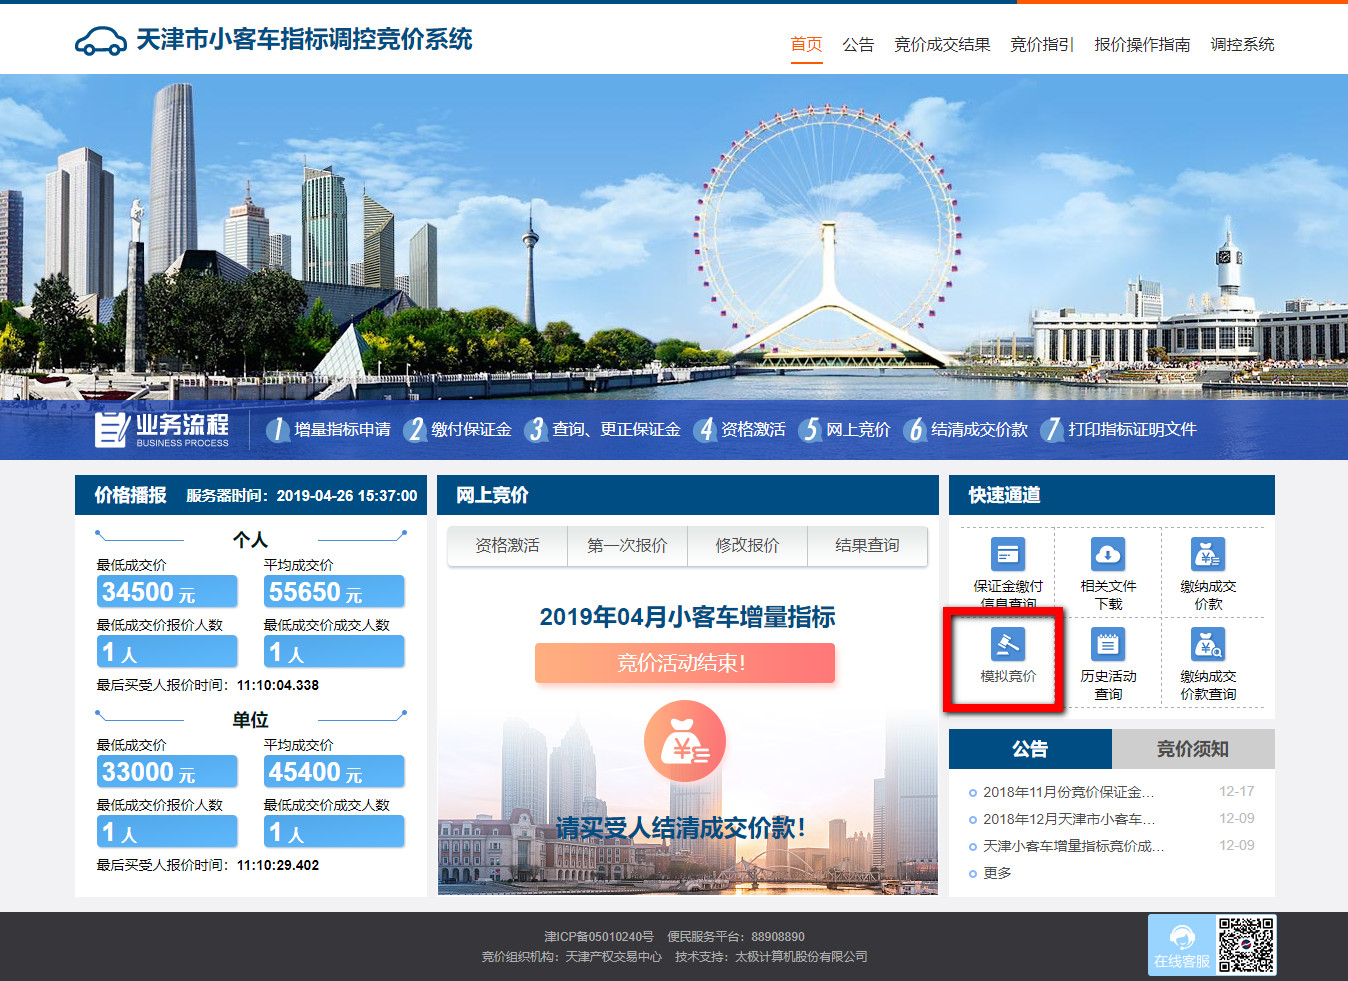Image resolution: width=1348 pixels, height=981 pixels.
Task: Open 报价操作指南 navigation item
Action: [1142, 44]
